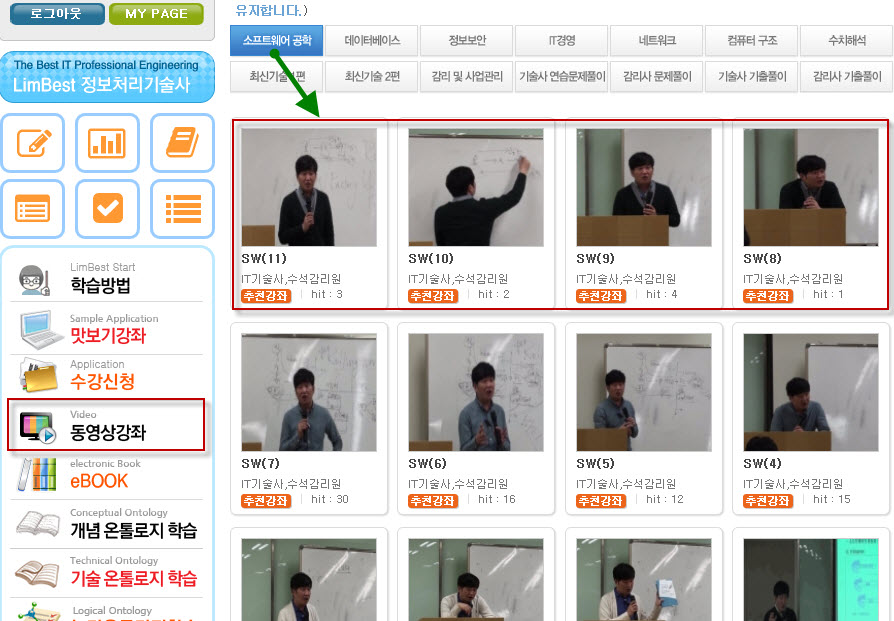Click the 추천강좌 badge under SW(4)
Viewport: 894px width, 621px height.
[x=768, y=501]
